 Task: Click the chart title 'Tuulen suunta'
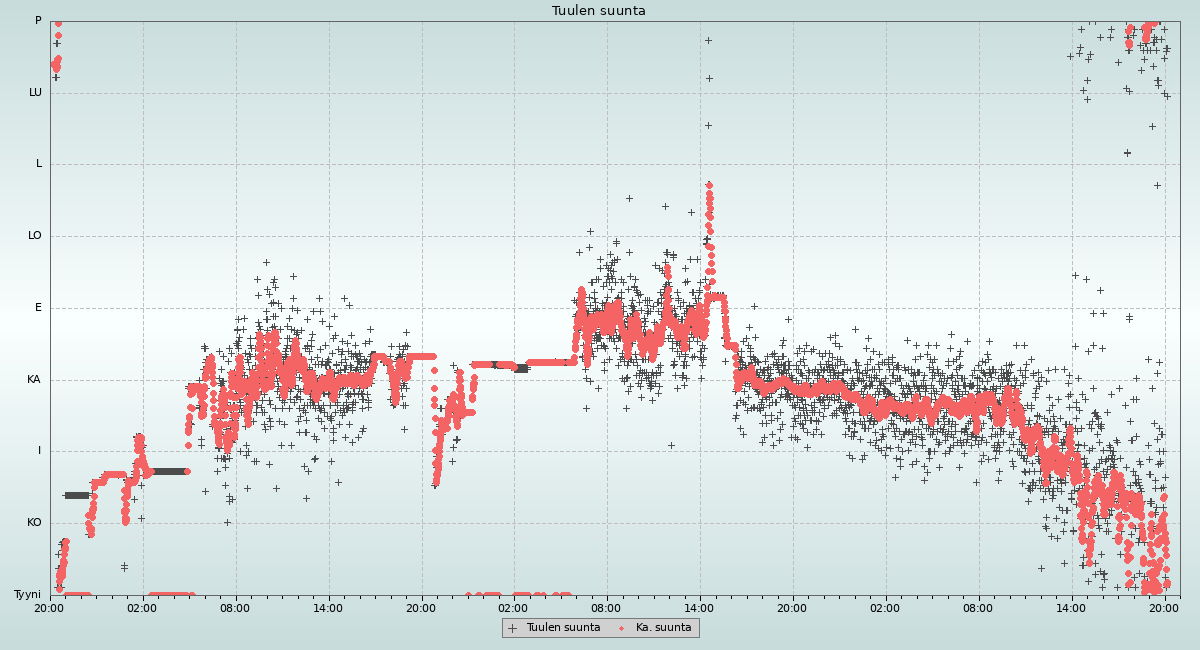pyautogui.click(x=599, y=11)
